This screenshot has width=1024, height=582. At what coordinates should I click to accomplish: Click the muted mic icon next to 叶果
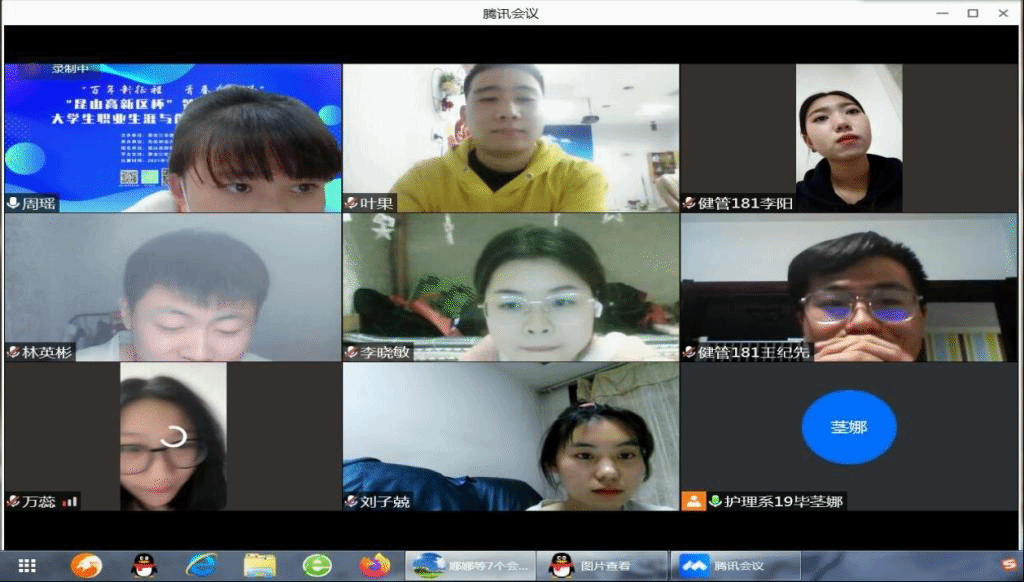pyautogui.click(x=351, y=203)
